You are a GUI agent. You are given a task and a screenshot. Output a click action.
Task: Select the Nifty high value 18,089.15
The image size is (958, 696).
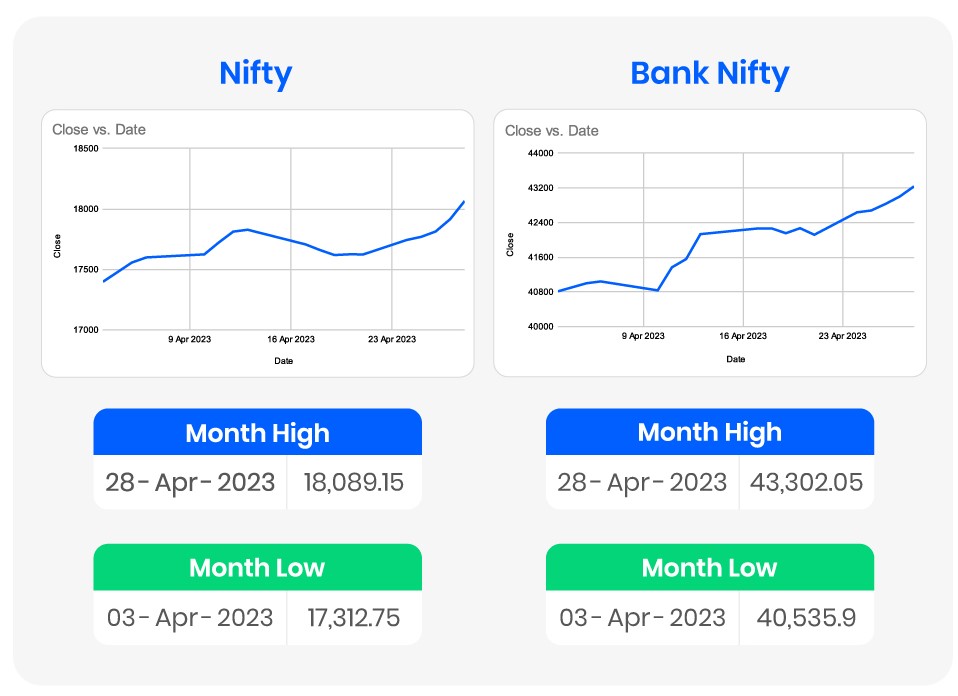click(353, 483)
